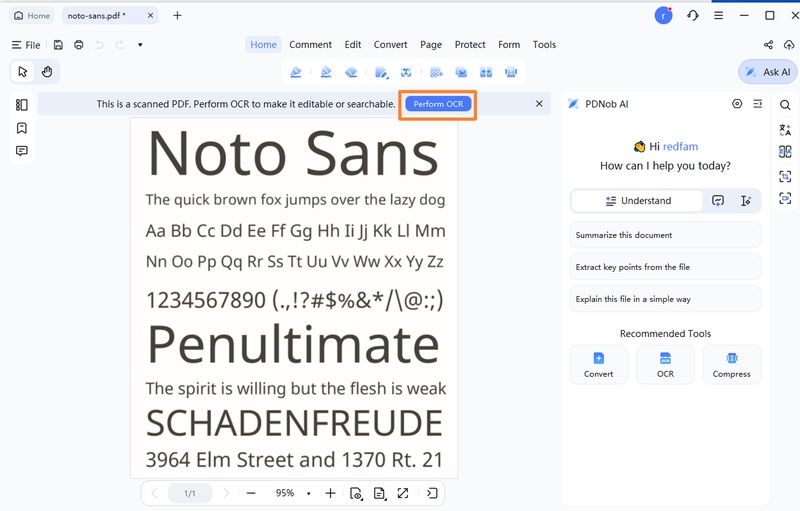Zoom in with the plus button
The width and height of the screenshot is (800, 511).
click(x=331, y=493)
